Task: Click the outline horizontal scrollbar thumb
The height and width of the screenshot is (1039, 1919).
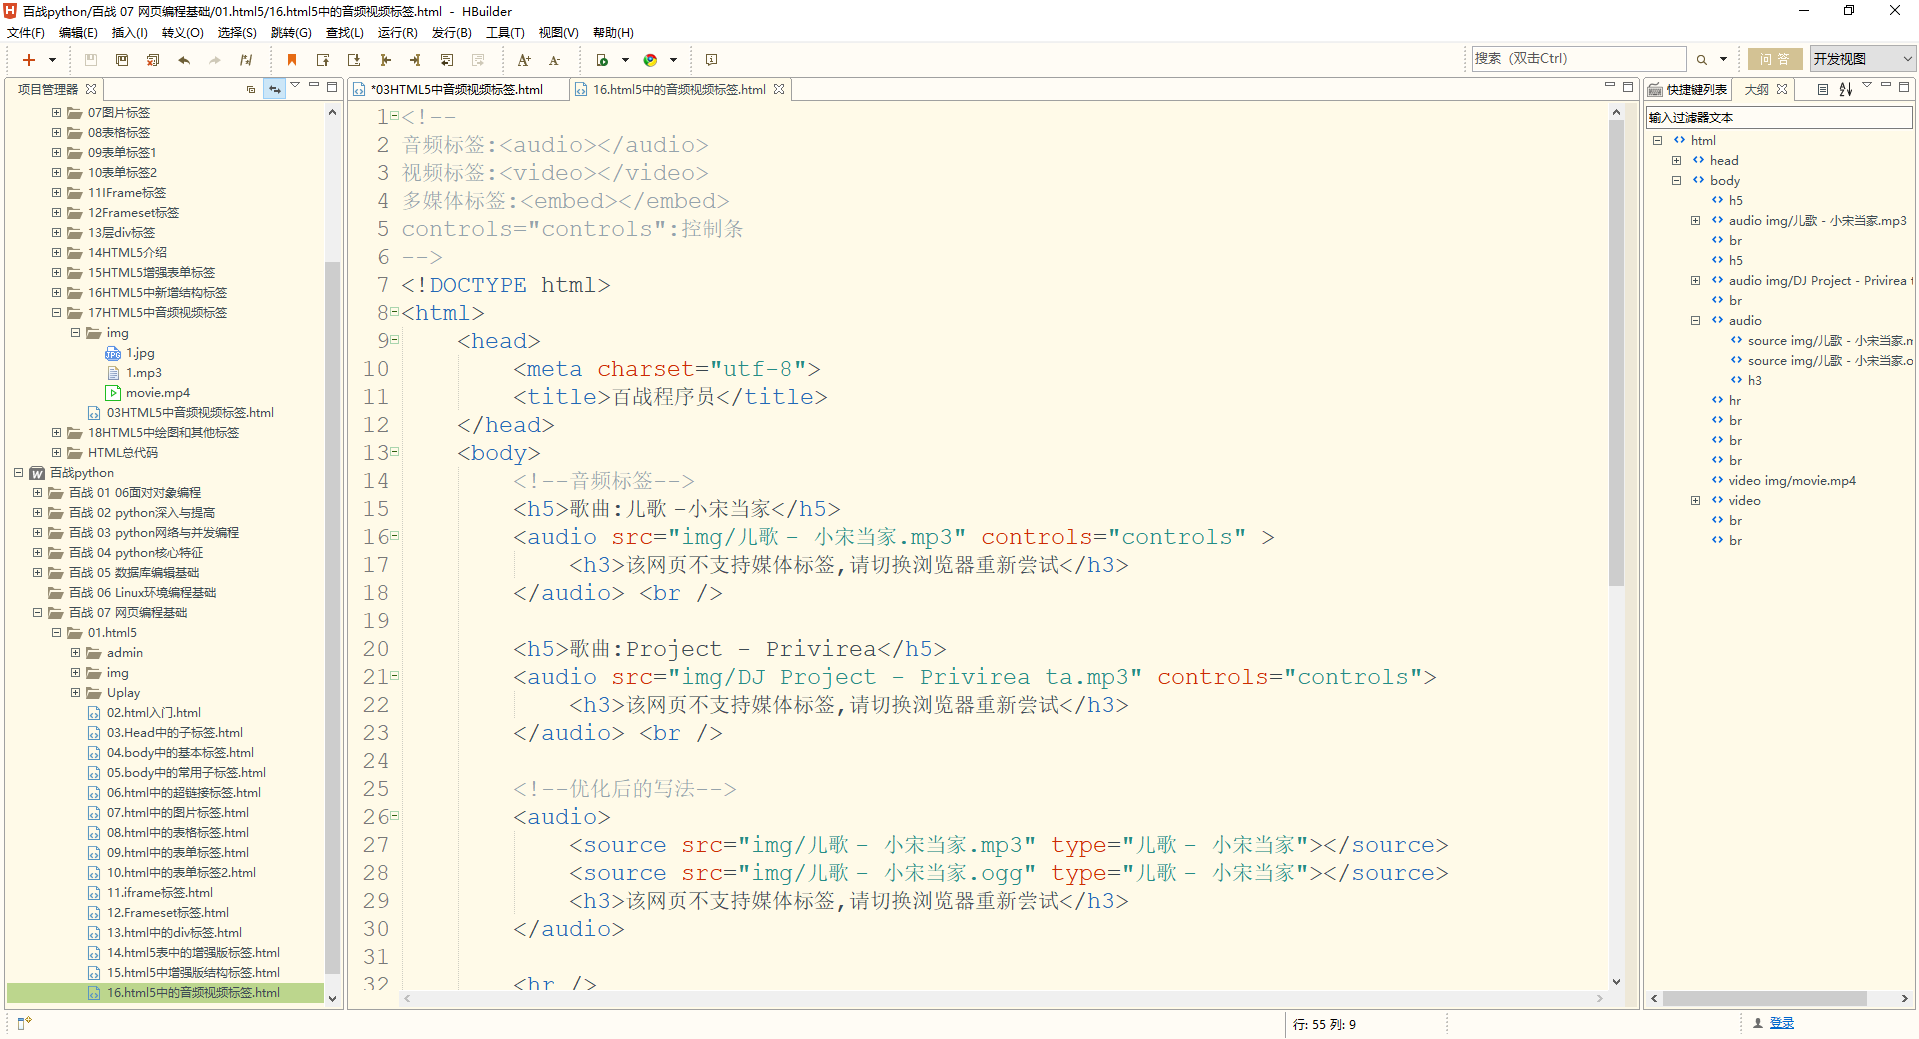Action: [1765, 998]
